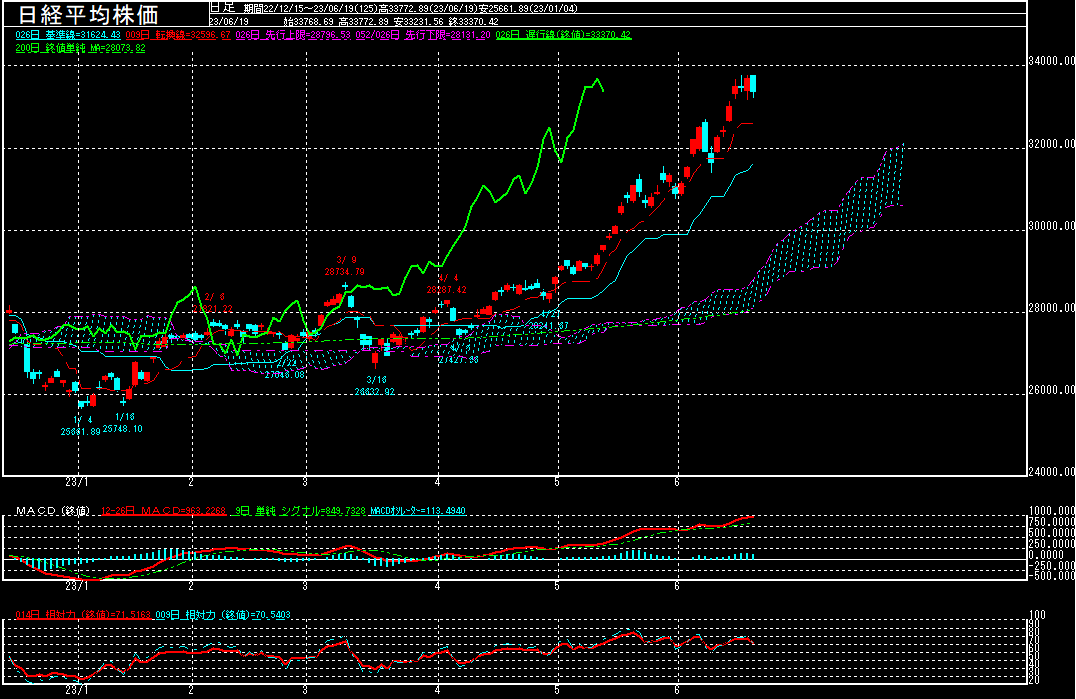Click the 4/4 high annotation 28287.42
This screenshot has width=1076, height=699.
pos(447,284)
